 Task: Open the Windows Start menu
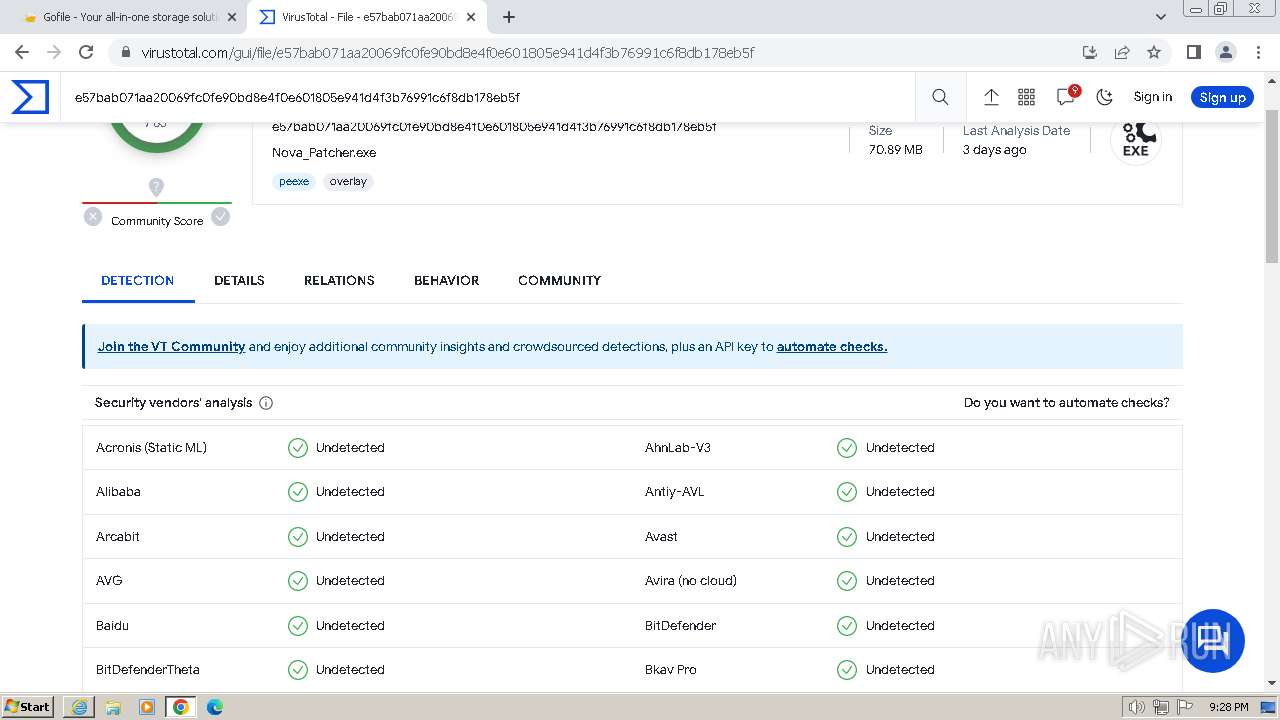(x=28, y=706)
